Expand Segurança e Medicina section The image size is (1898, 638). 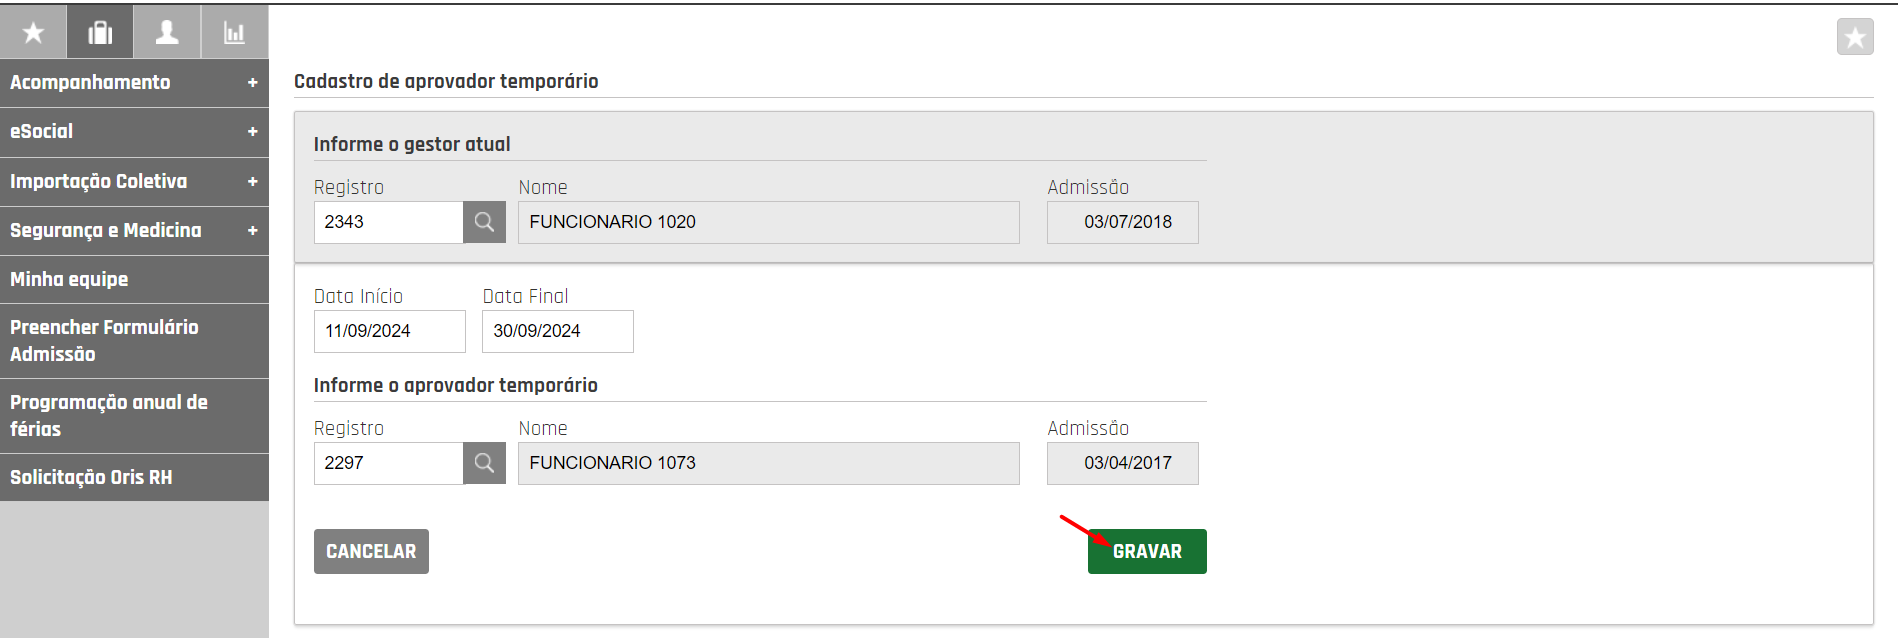click(x=252, y=231)
